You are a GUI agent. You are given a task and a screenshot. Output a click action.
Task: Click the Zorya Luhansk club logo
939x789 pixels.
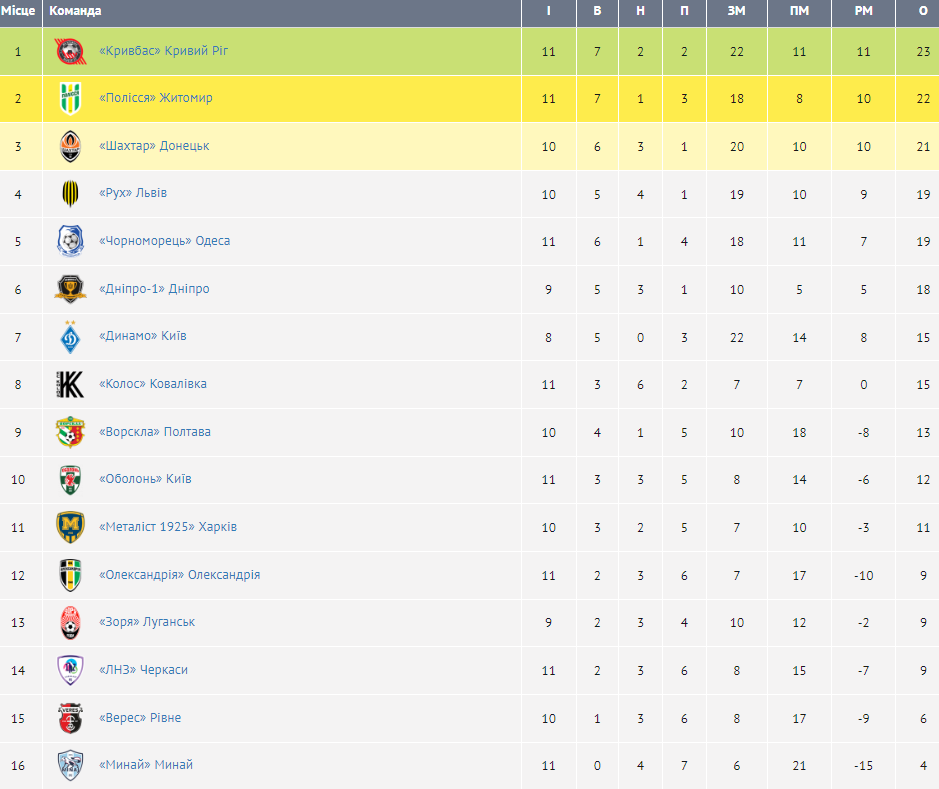coord(70,622)
